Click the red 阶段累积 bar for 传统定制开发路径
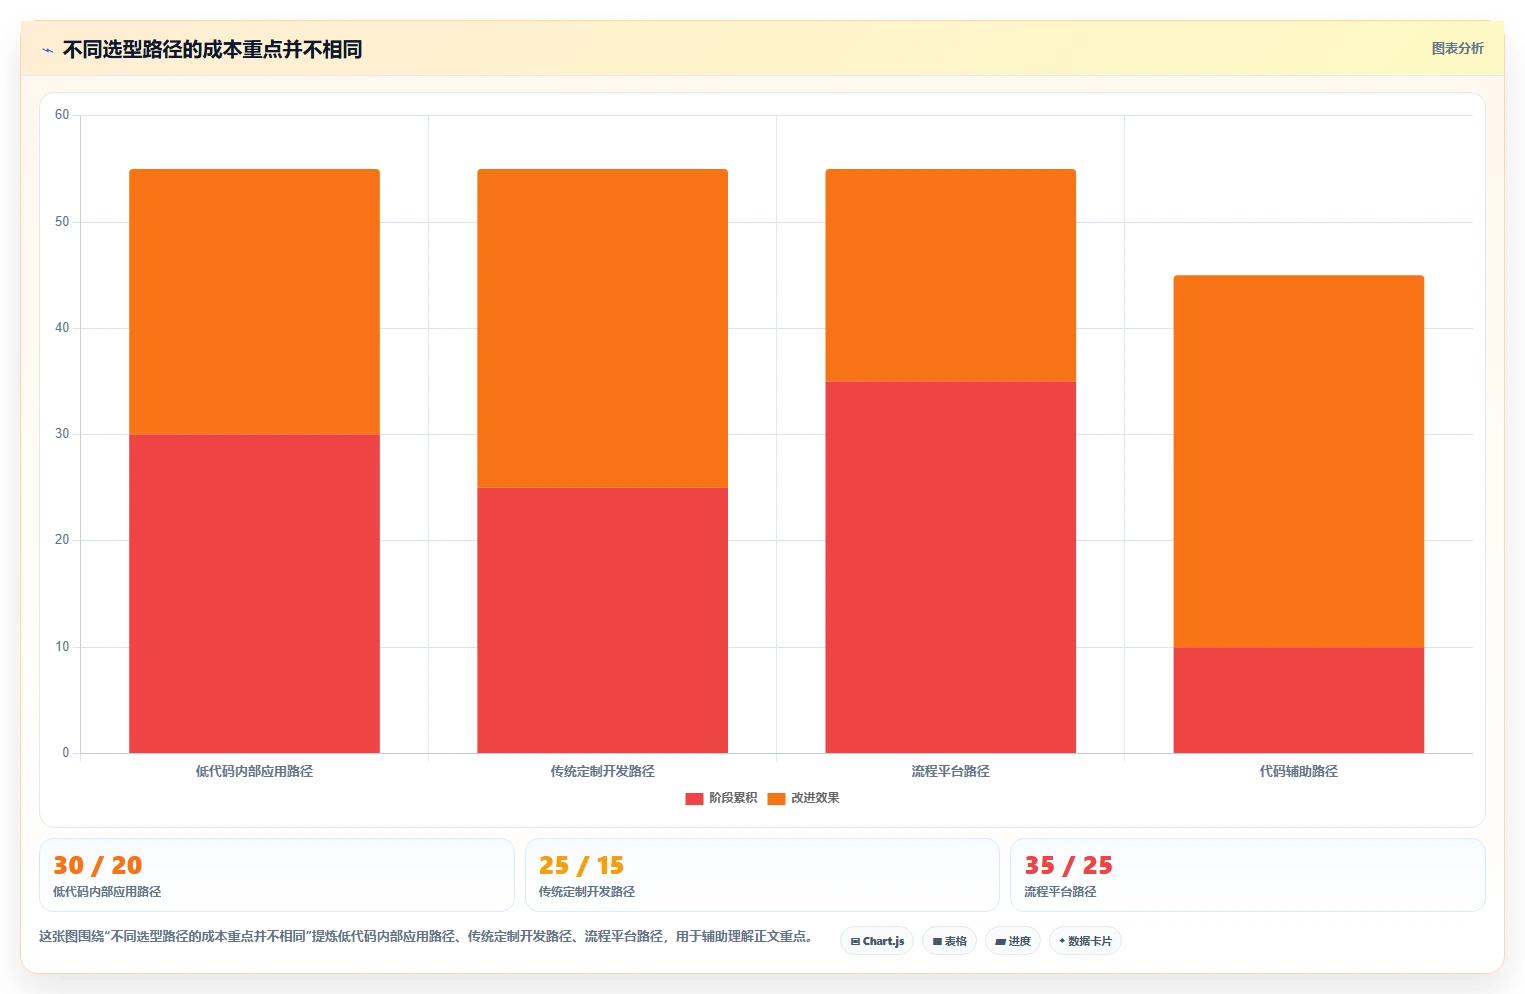Viewport: 1525px width, 994px height. click(602, 620)
